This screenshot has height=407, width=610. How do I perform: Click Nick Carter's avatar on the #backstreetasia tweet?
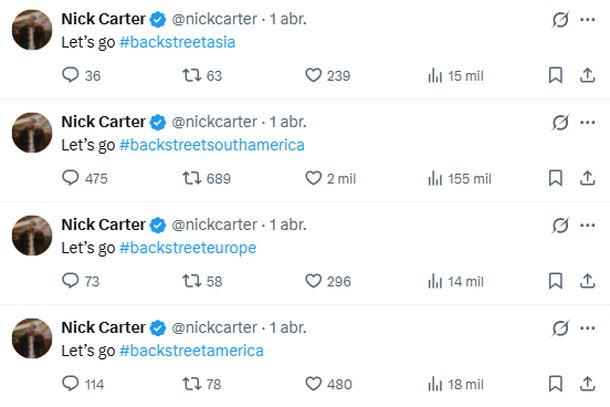(x=32, y=30)
